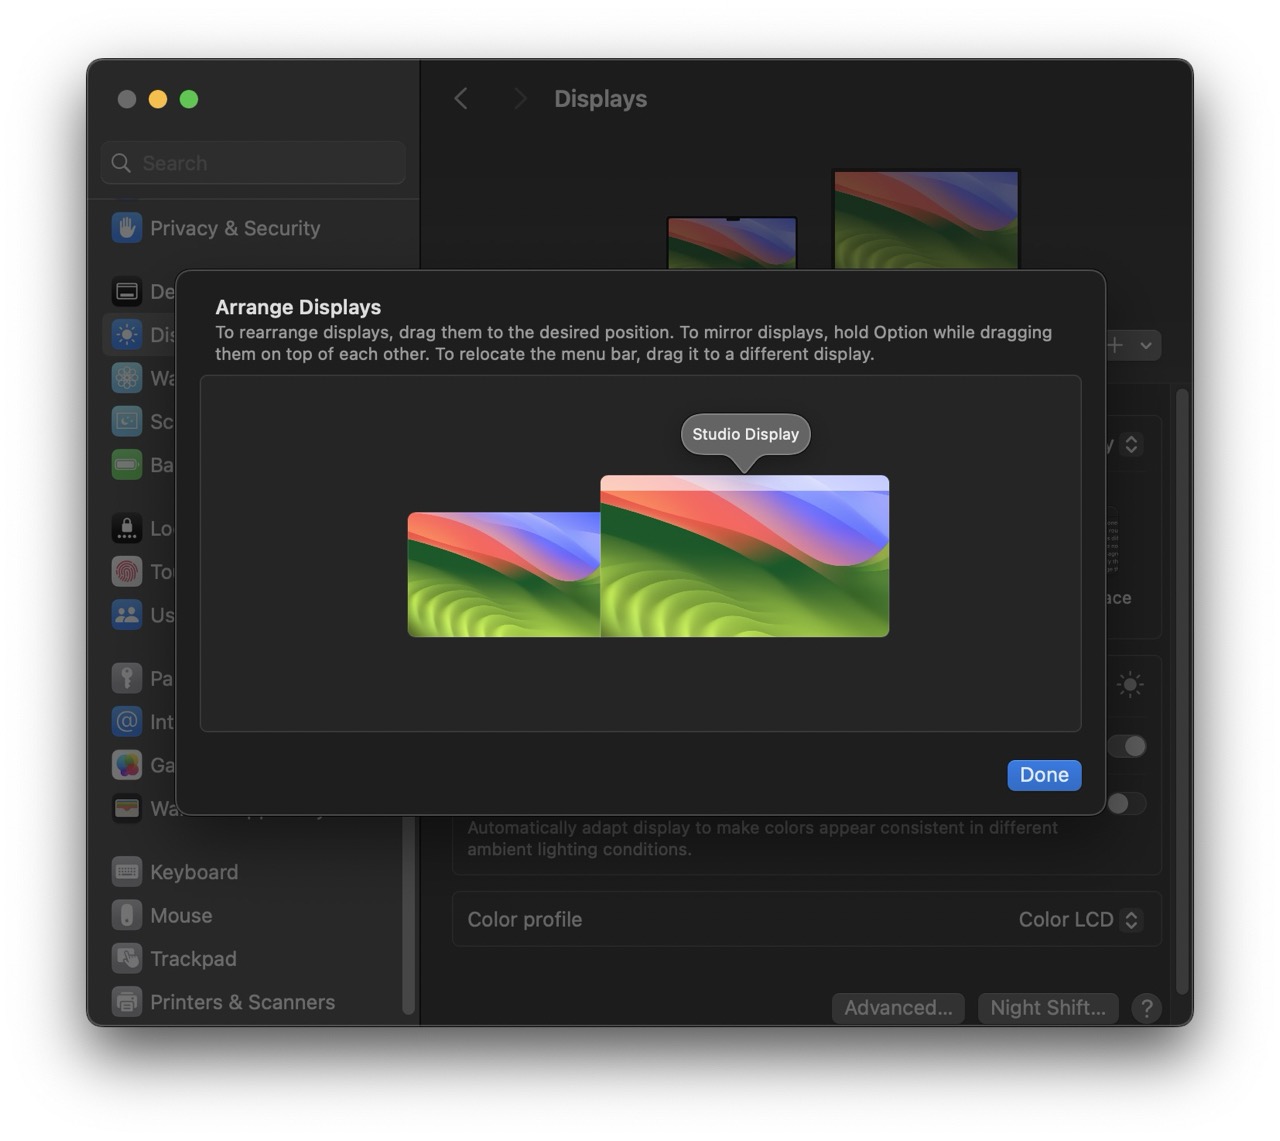Click the question mark help button
This screenshot has height=1141, width=1280.
(1147, 1008)
